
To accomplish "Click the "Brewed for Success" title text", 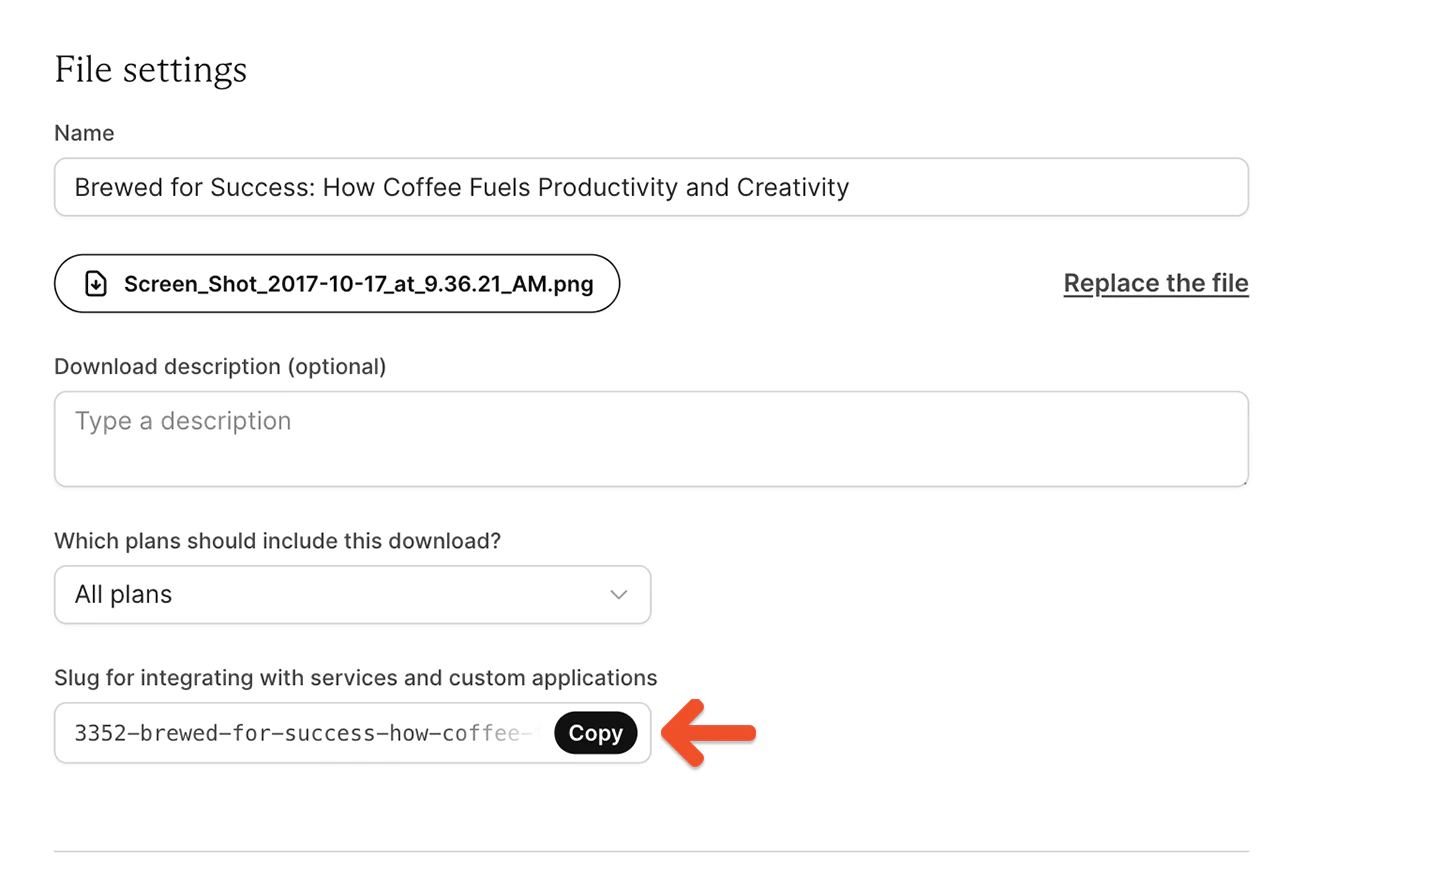I will tap(460, 187).
